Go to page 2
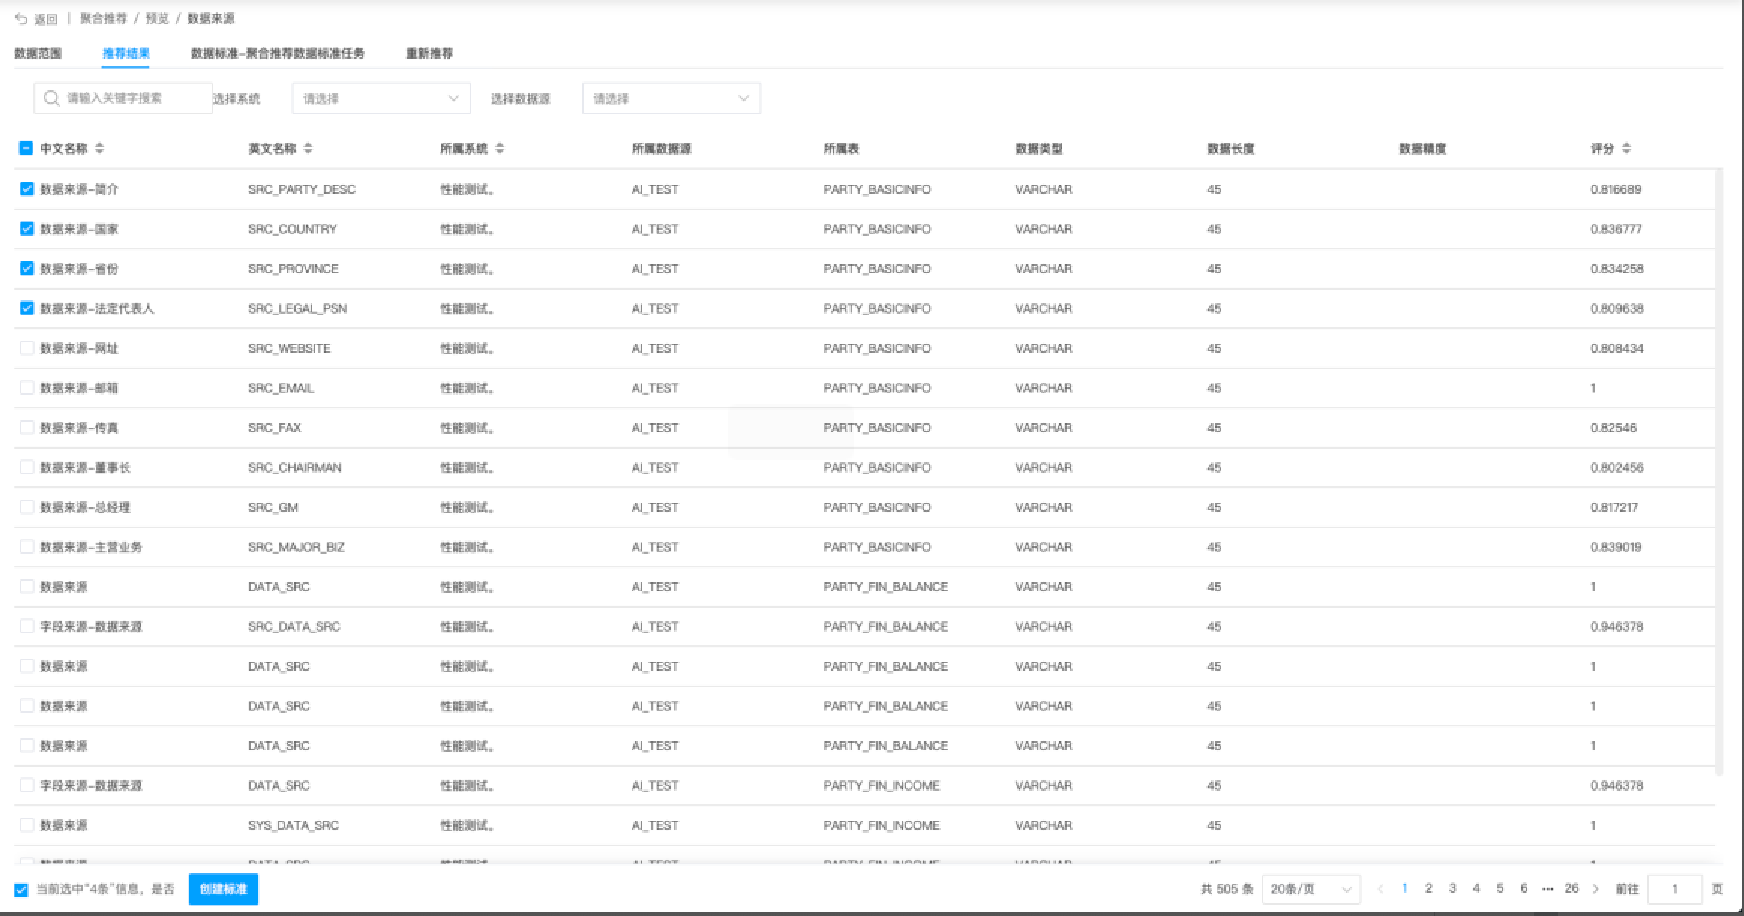 coord(1428,889)
